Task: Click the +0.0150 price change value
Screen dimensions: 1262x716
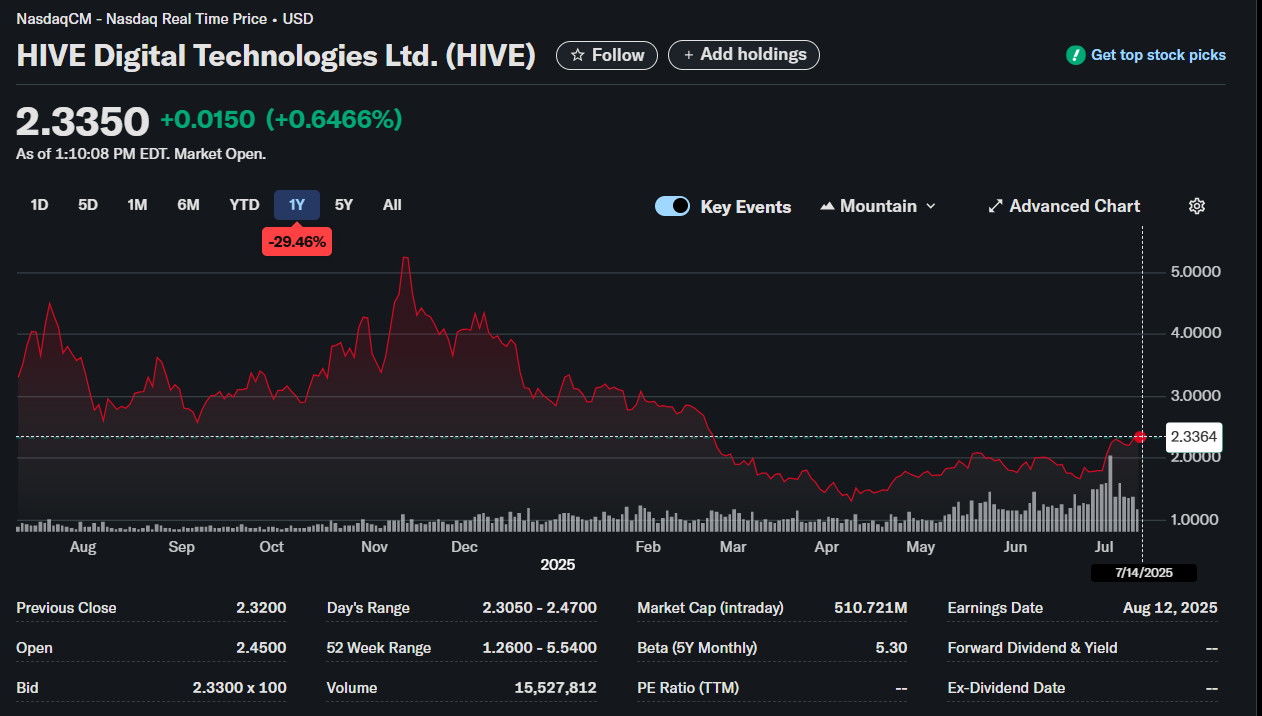Action: [x=207, y=120]
